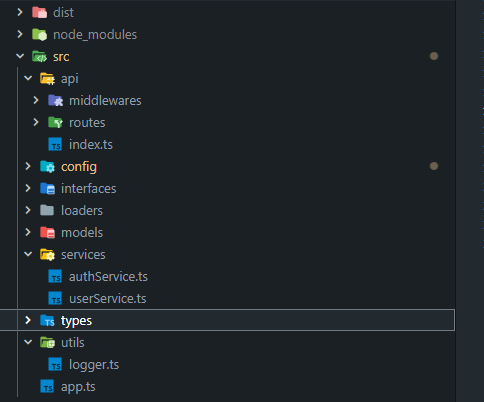Click the gray loaders folder icon

47,211
